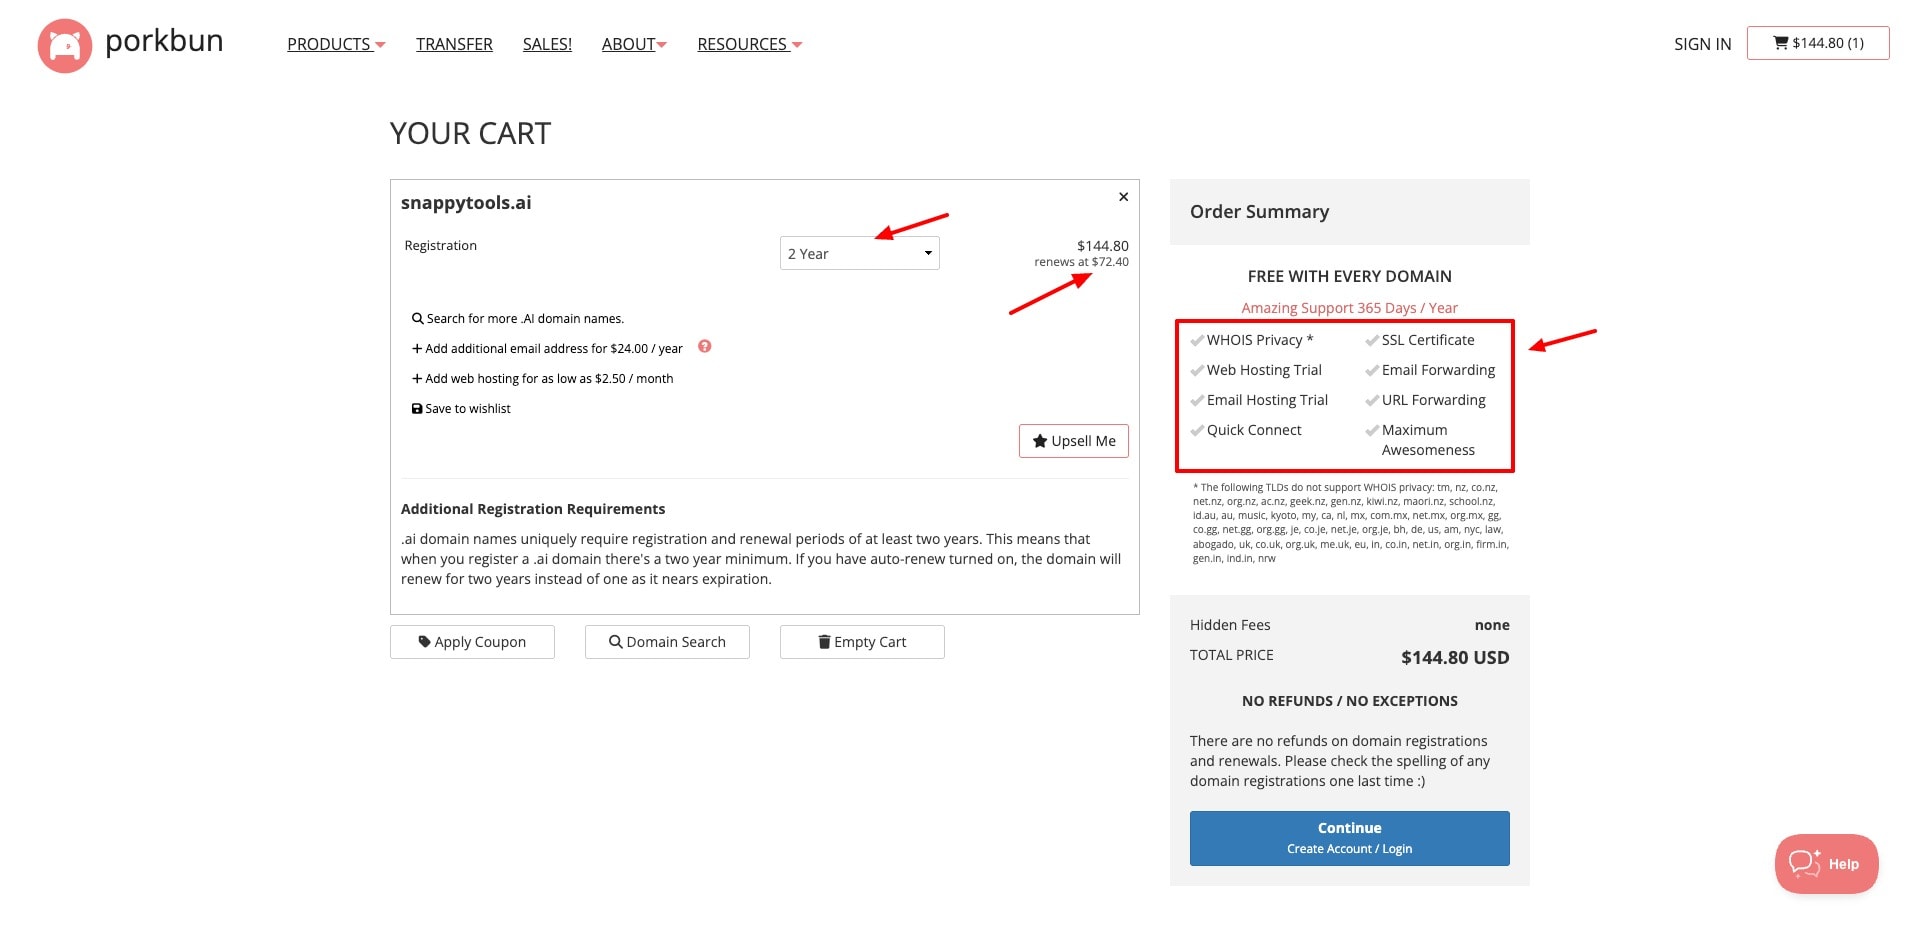Click the red question mark help icon
Image resolution: width=1920 pixels, height=934 pixels.
pyautogui.click(x=704, y=347)
